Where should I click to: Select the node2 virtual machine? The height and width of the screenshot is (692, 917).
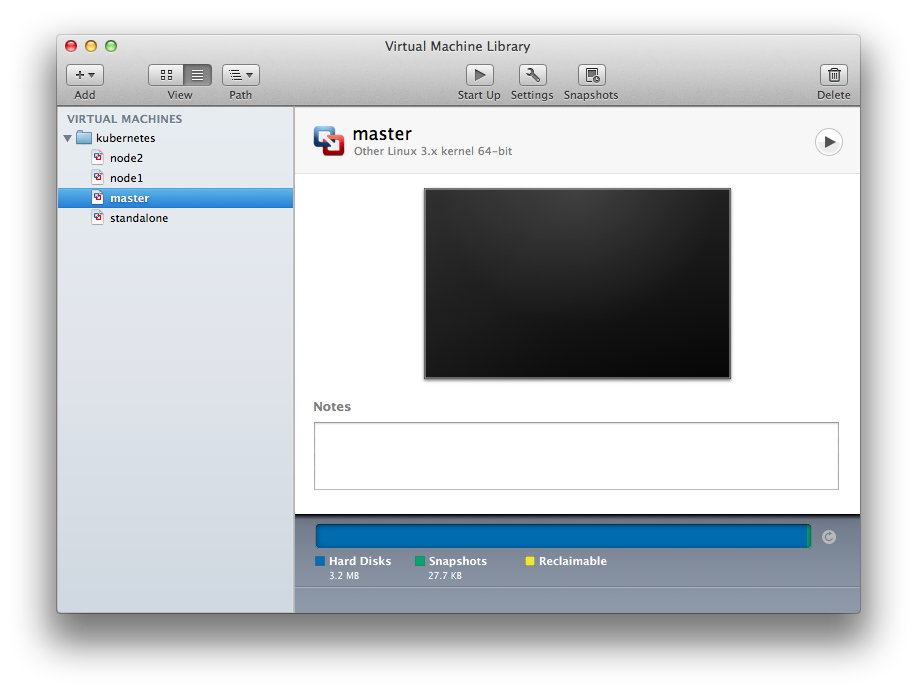pos(175,158)
